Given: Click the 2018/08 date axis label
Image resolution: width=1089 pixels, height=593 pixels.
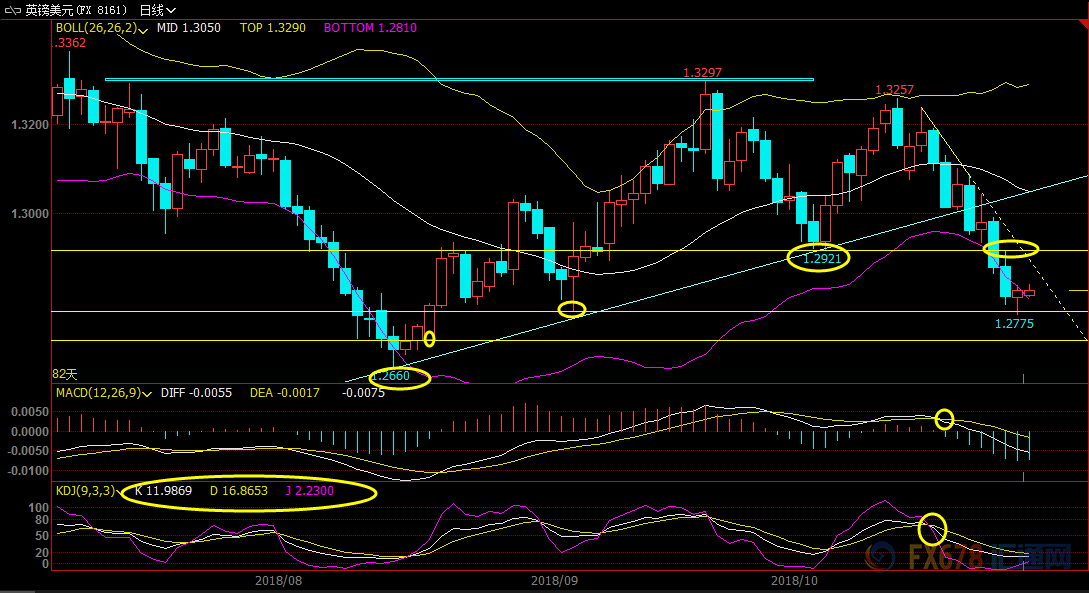Looking at the screenshot, I should coord(279,581).
